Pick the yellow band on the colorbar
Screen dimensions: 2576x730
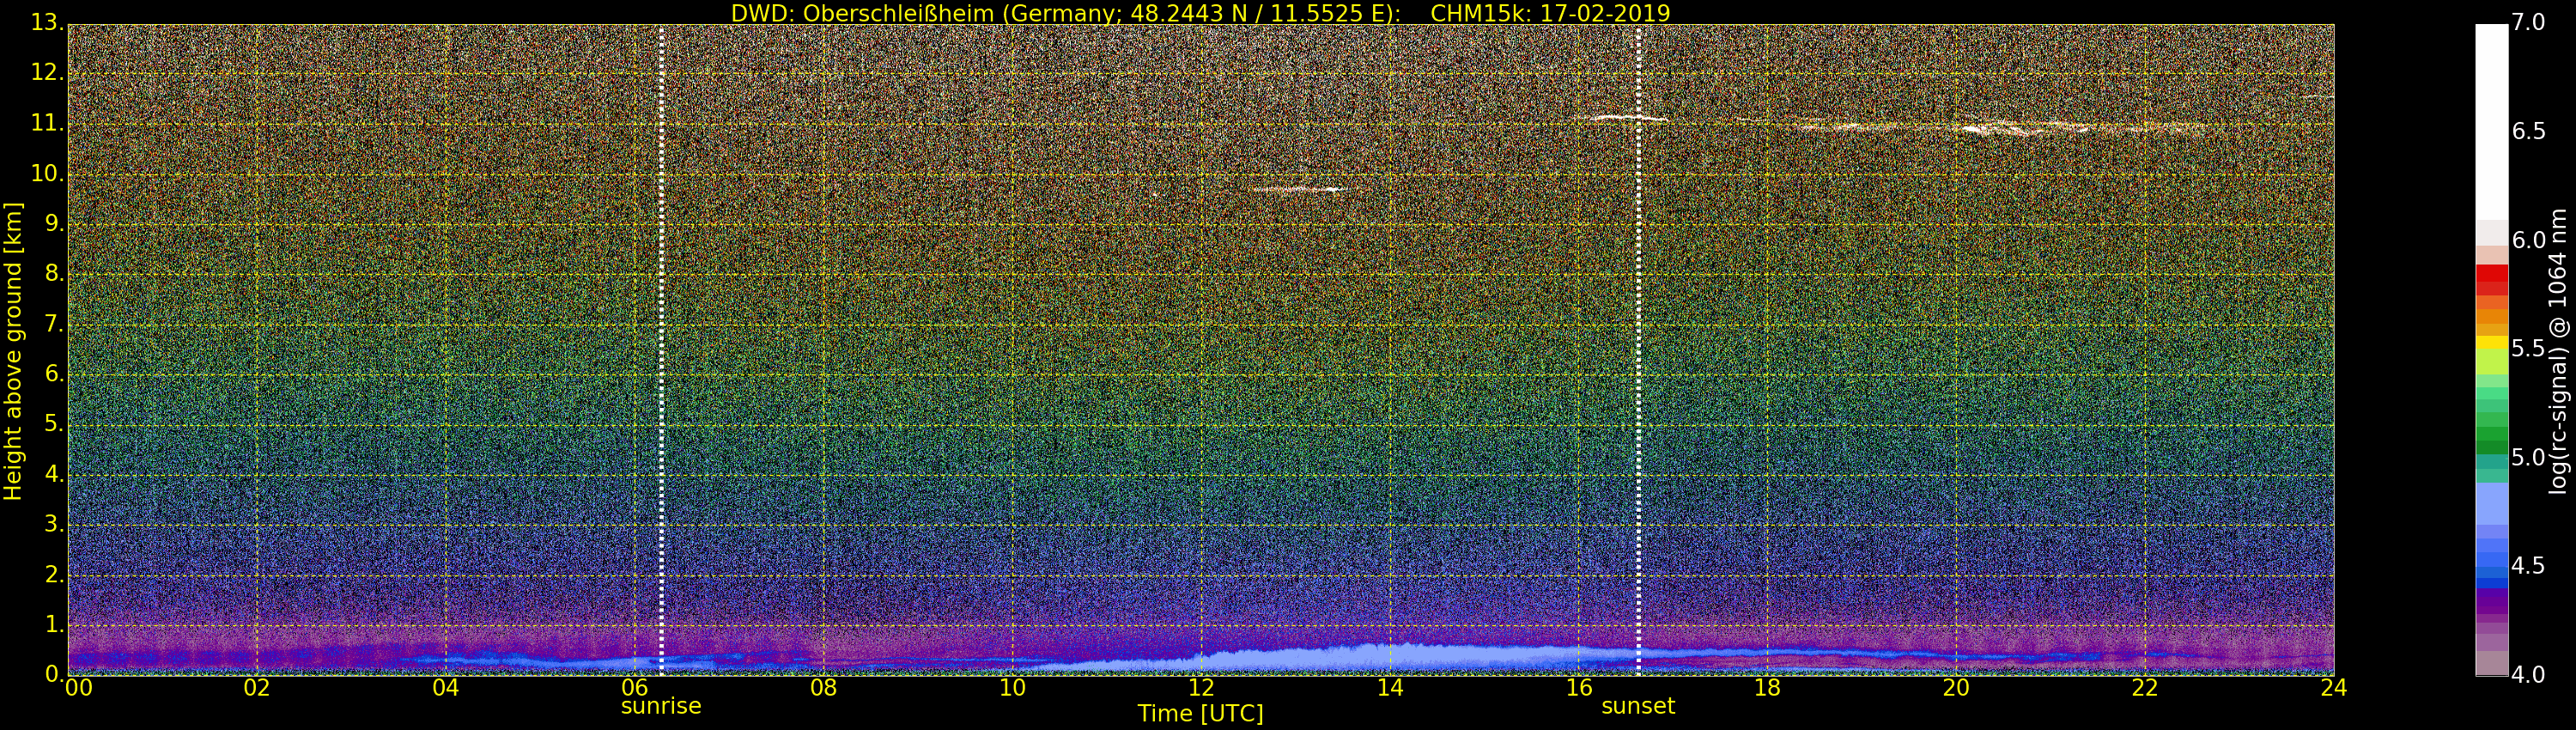(x=2491, y=342)
